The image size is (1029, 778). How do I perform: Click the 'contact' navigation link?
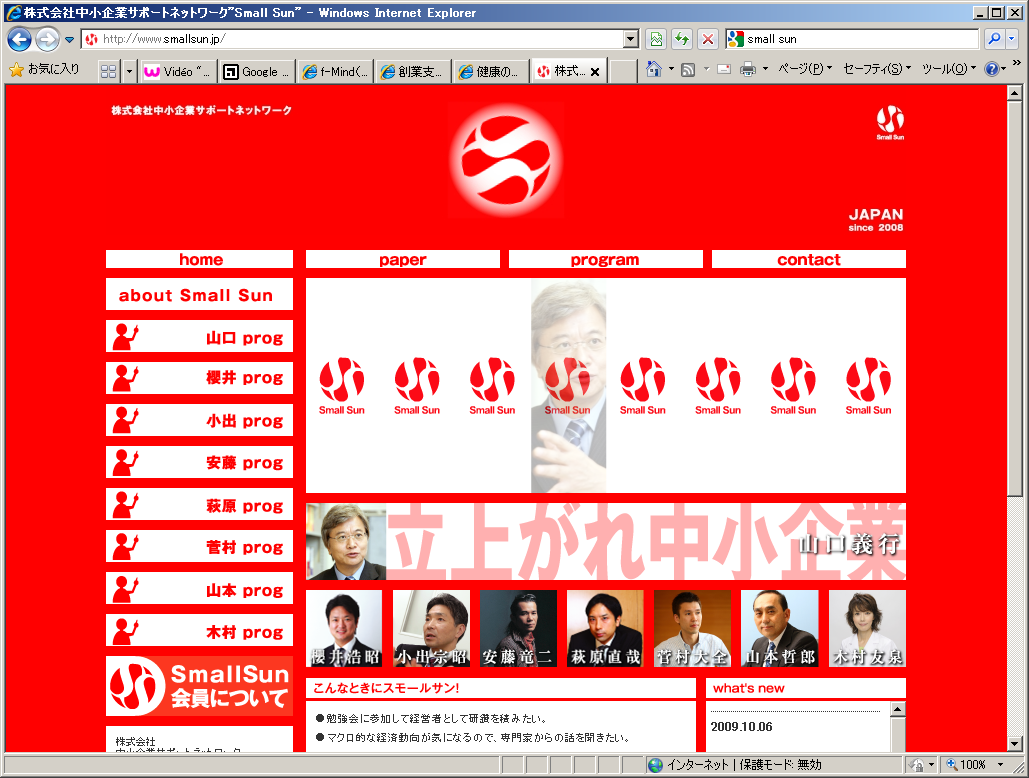point(808,260)
